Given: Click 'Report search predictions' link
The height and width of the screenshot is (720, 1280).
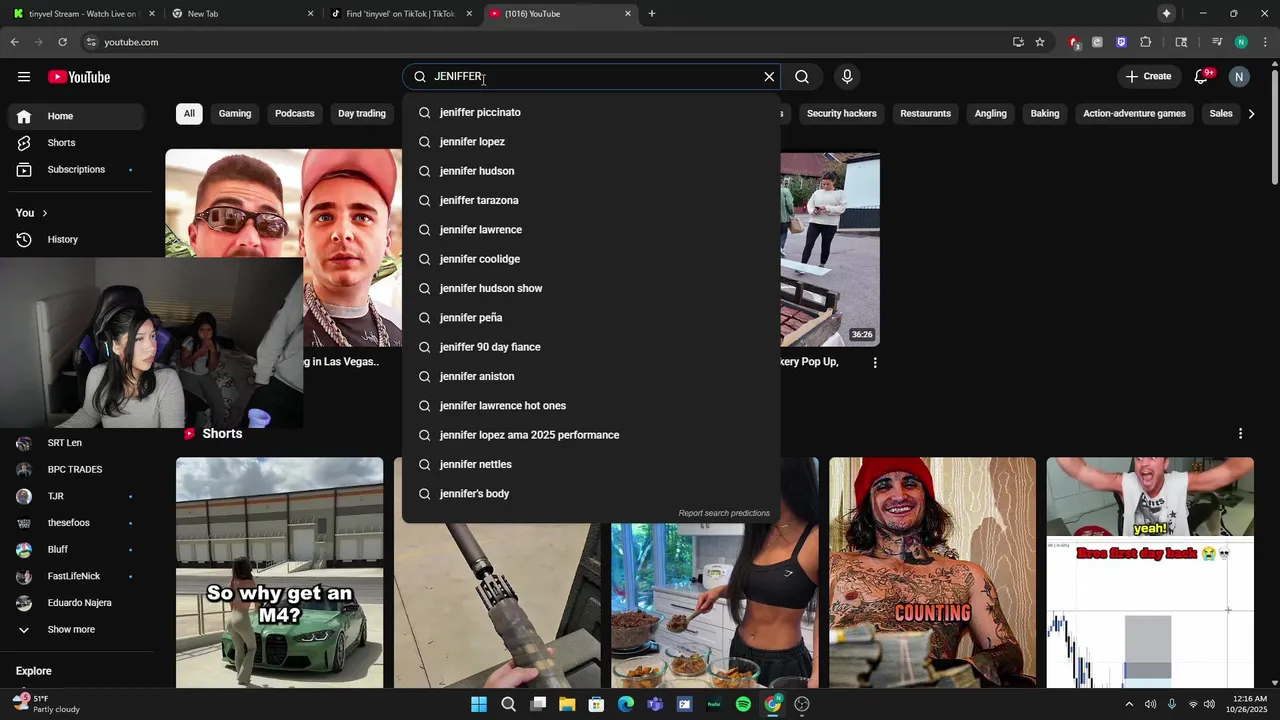Looking at the screenshot, I should [724, 513].
